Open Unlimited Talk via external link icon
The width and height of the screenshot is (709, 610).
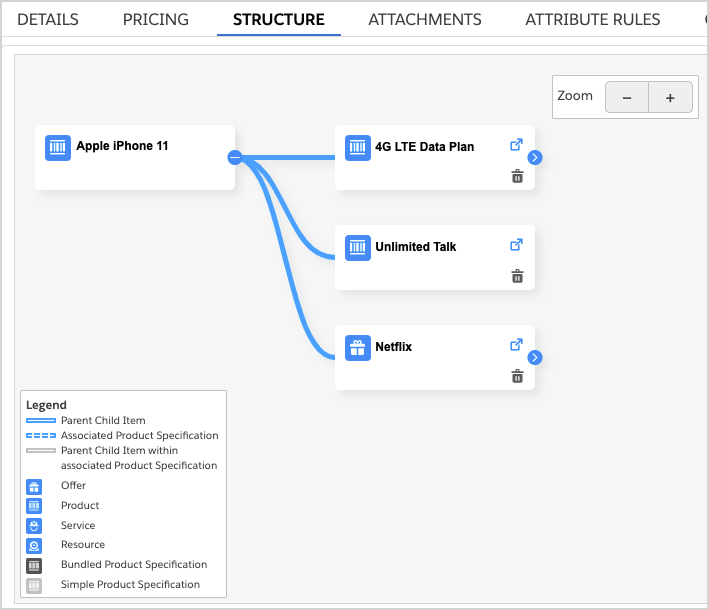pos(516,245)
